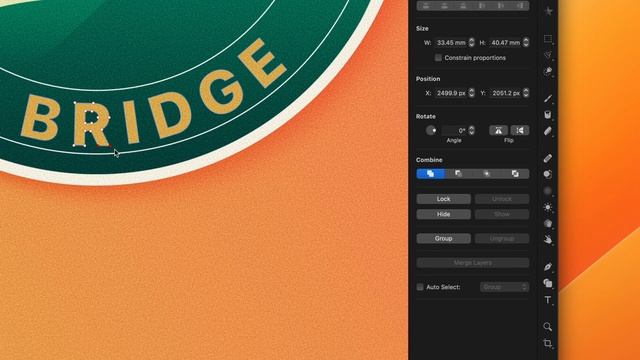Select the Paint brush tool
The image size is (640, 360).
[x=548, y=98]
